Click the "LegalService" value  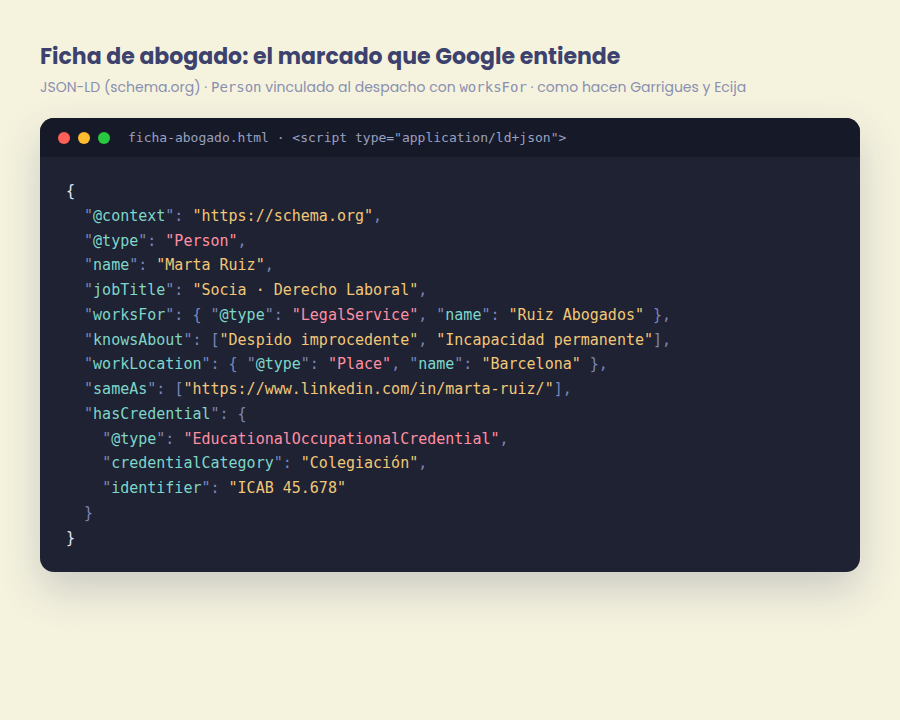[355, 315]
